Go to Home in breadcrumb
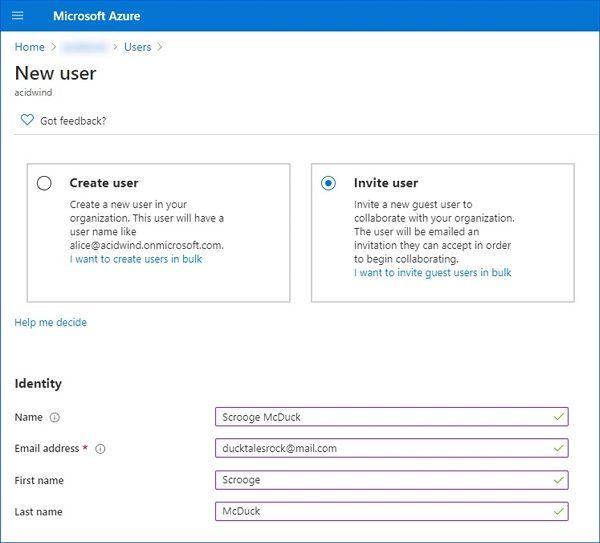 29,47
